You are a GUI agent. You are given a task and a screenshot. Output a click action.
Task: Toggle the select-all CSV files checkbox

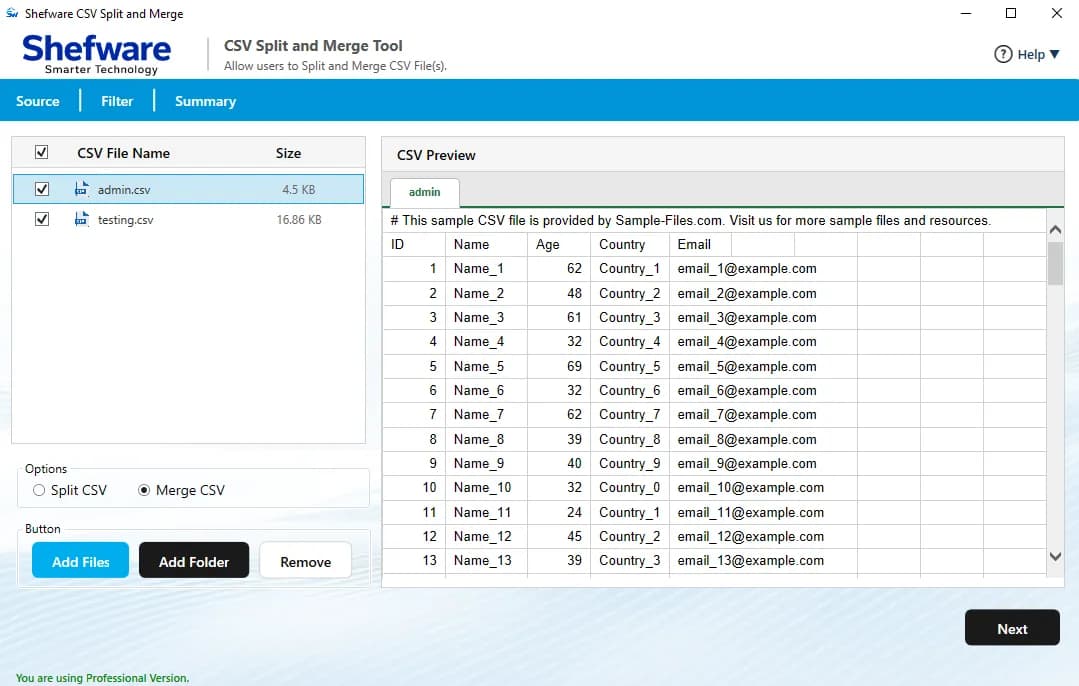[x=41, y=152]
